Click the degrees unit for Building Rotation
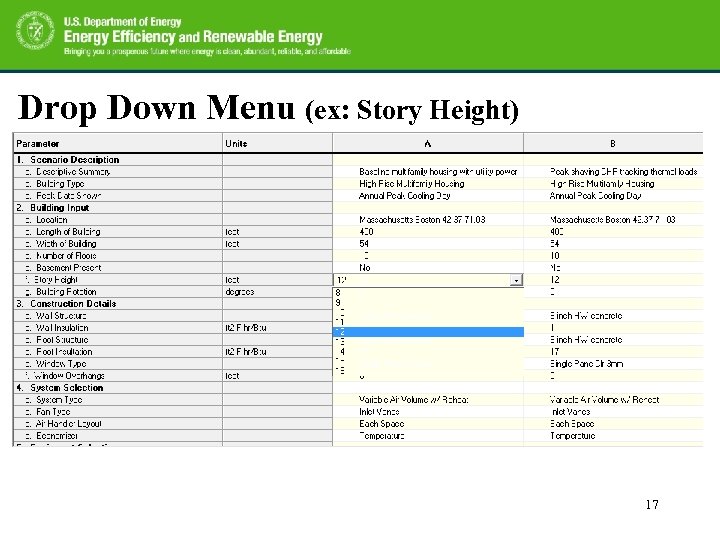The image size is (720, 540). point(240,292)
